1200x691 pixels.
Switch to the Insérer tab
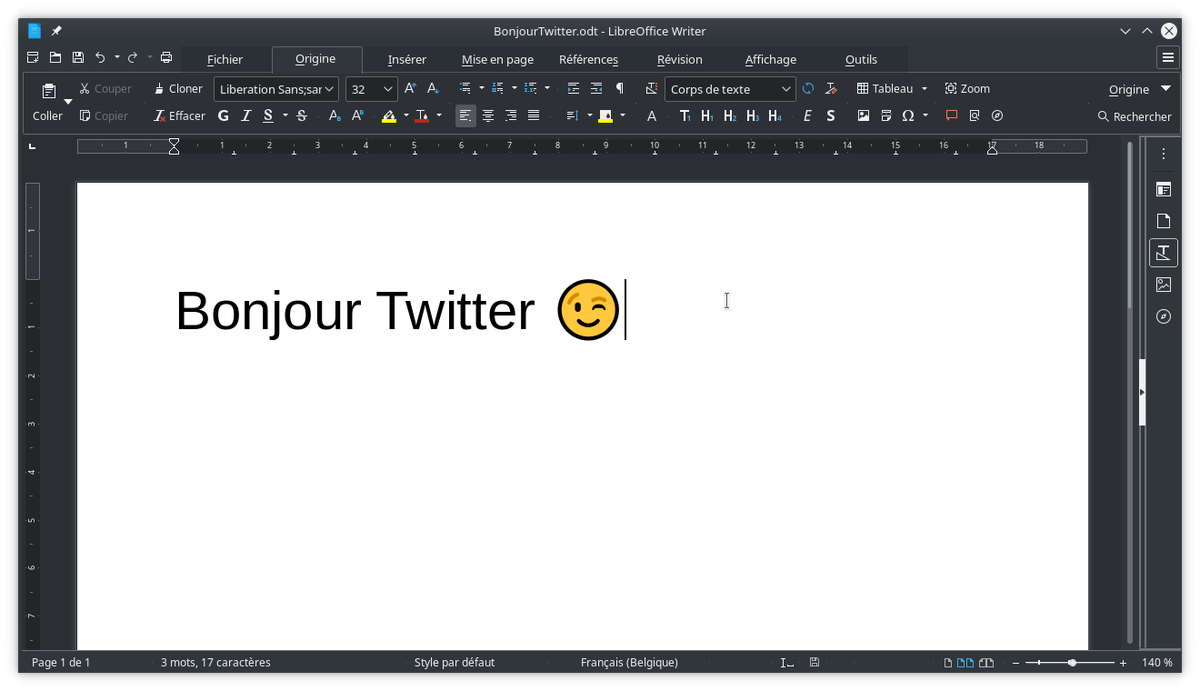click(x=407, y=60)
